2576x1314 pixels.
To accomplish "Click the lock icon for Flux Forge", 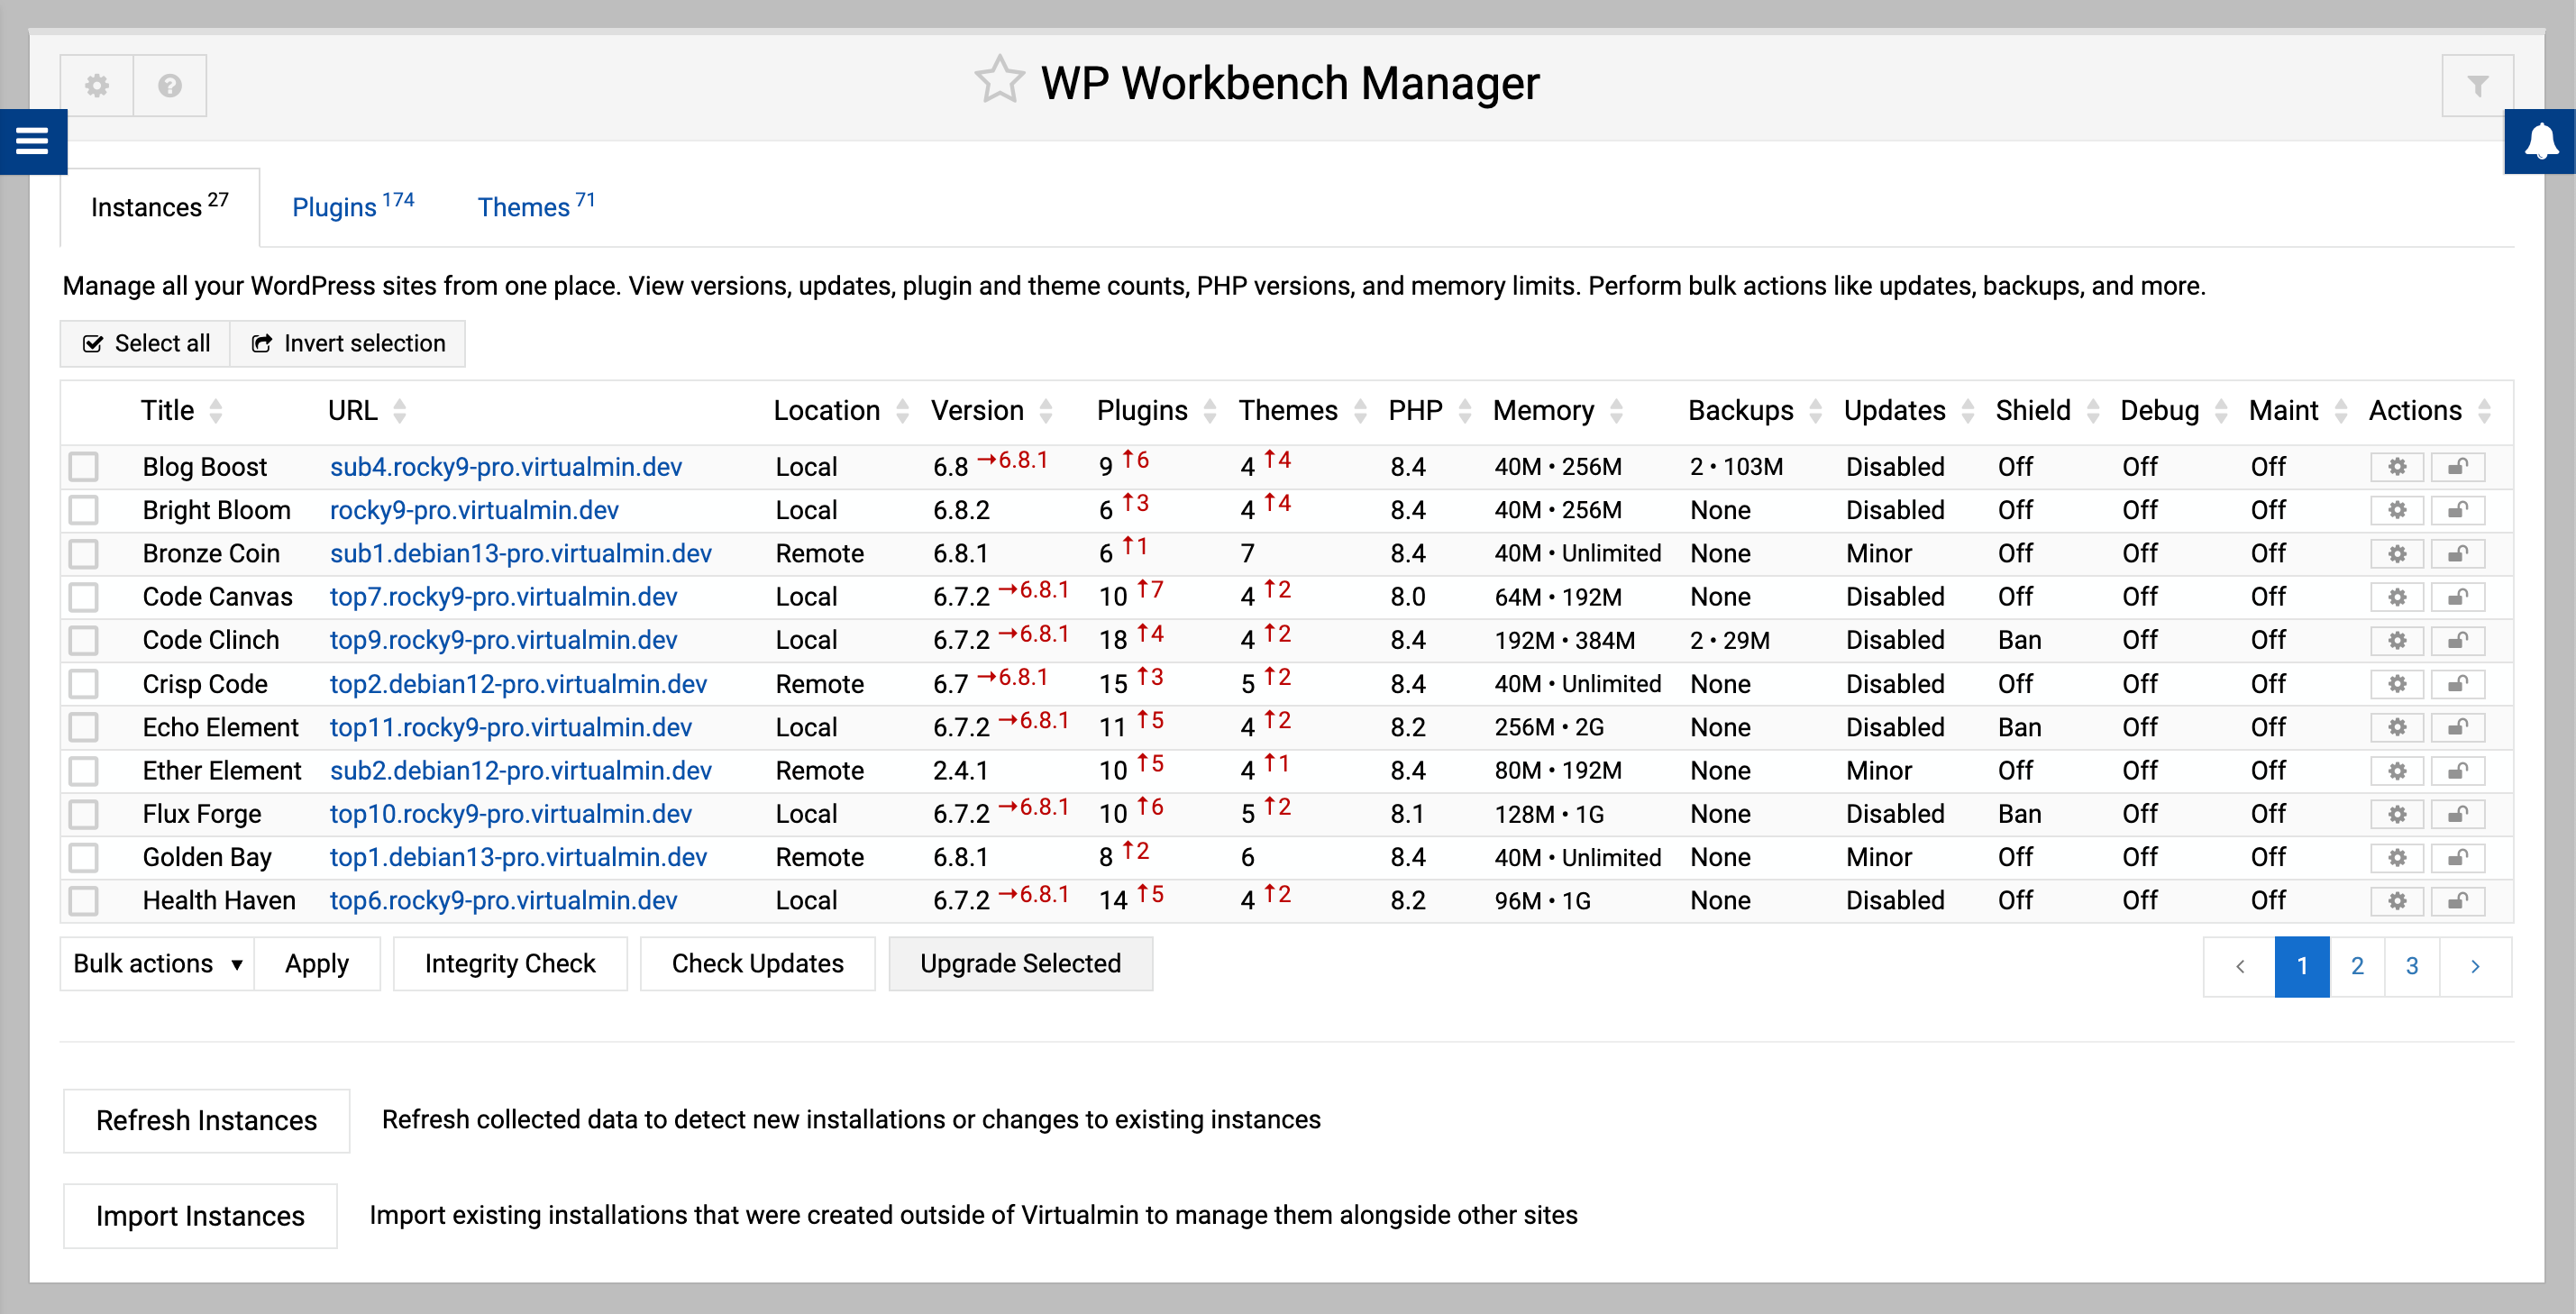I will pos(2458,814).
